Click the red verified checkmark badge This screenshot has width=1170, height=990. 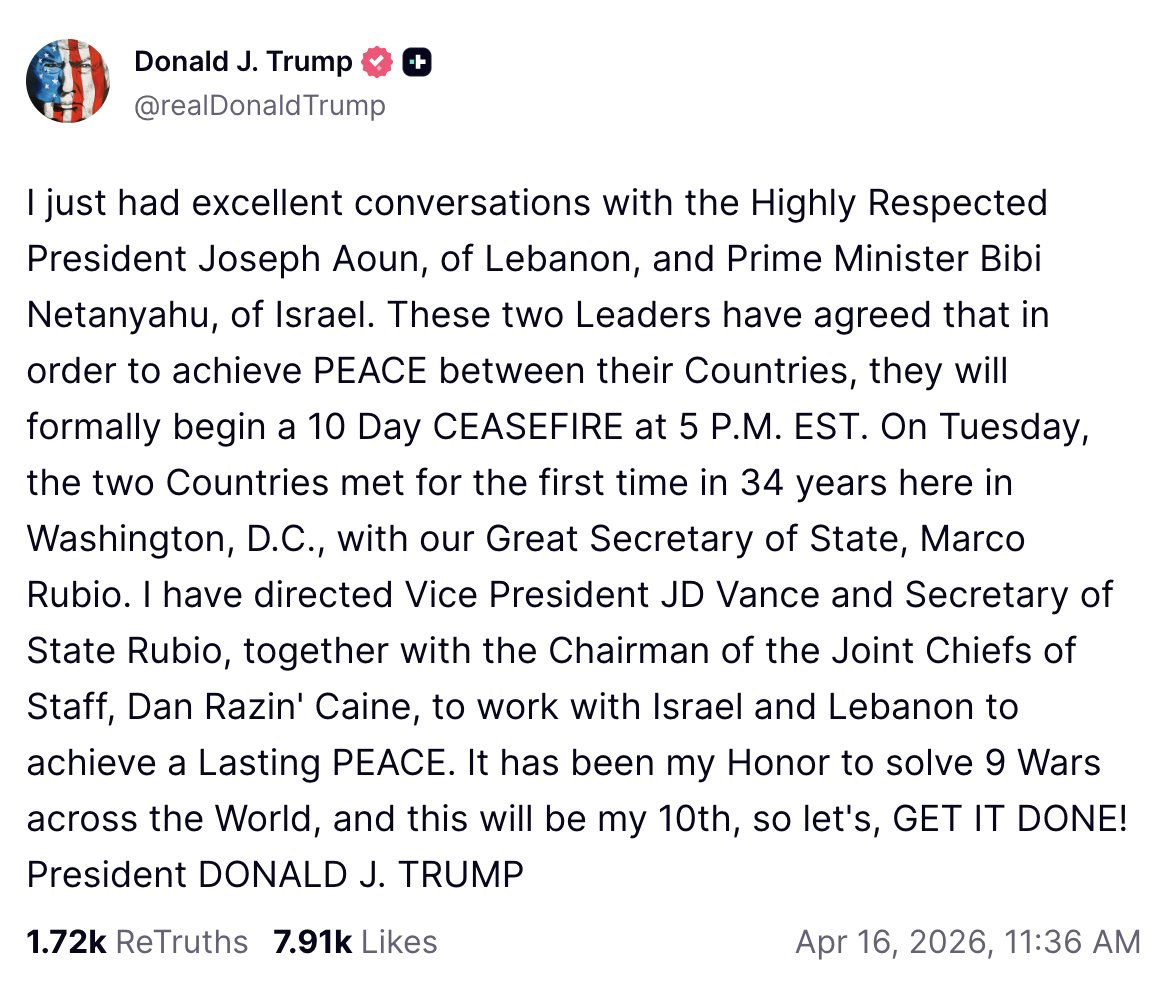pos(376,62)
